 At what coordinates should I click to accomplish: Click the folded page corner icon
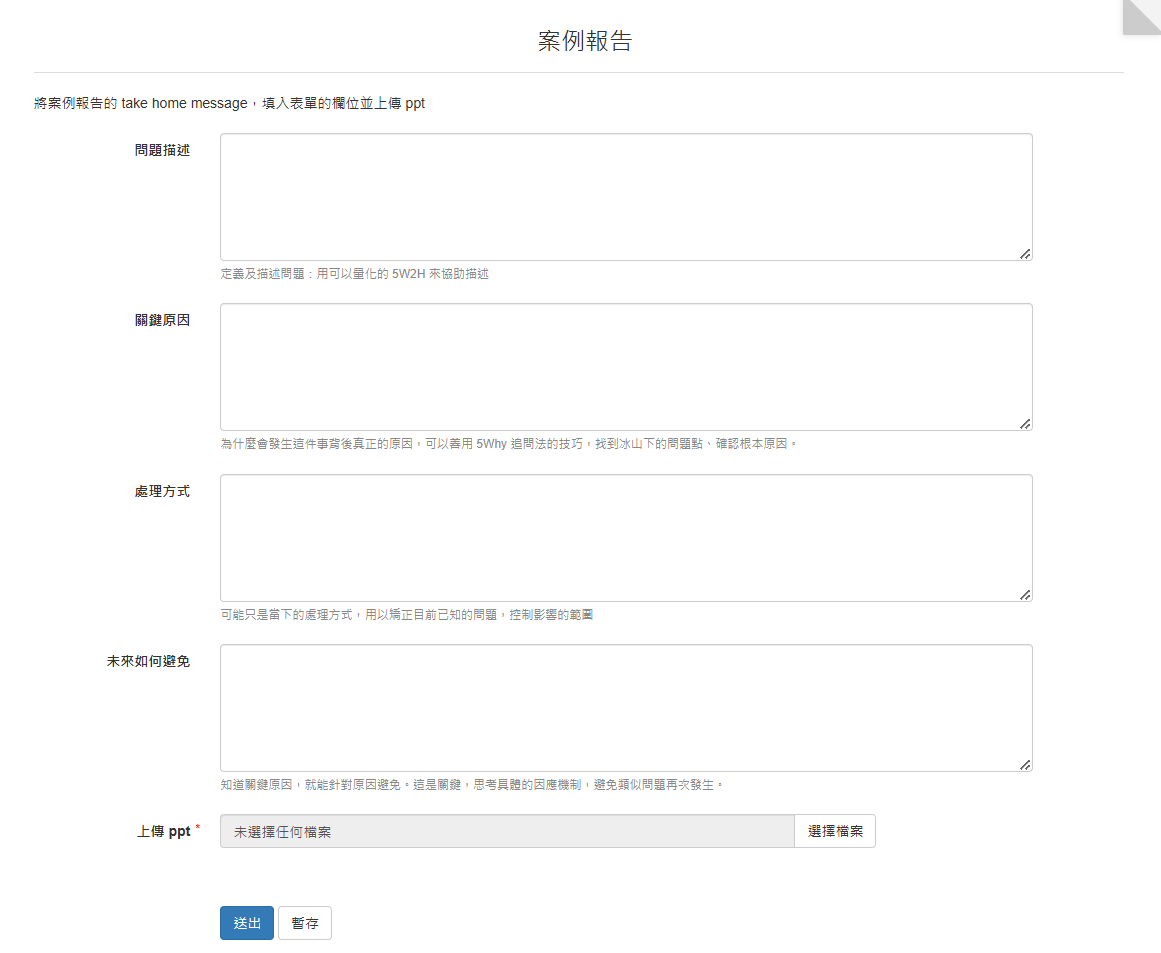point(1141,17)
